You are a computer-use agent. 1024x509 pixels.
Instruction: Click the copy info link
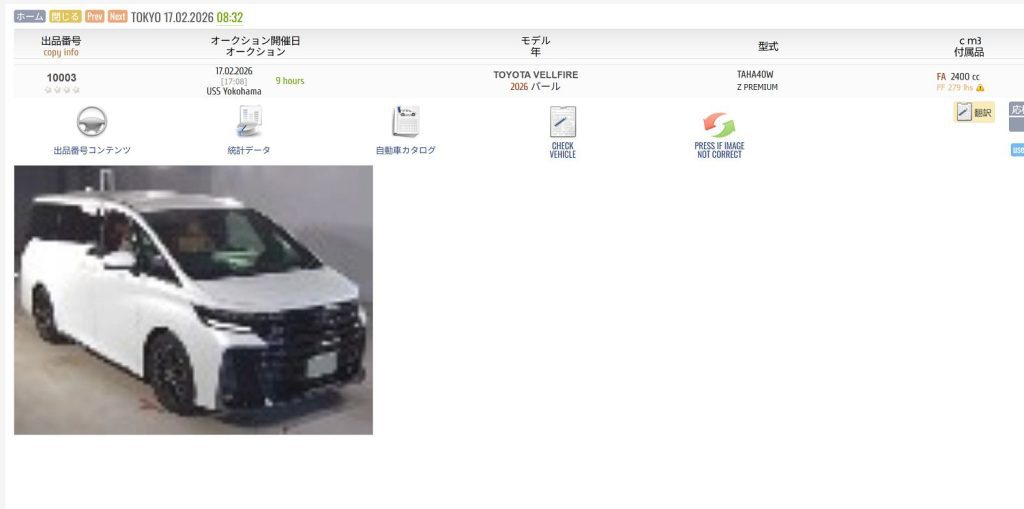(61, 52)
